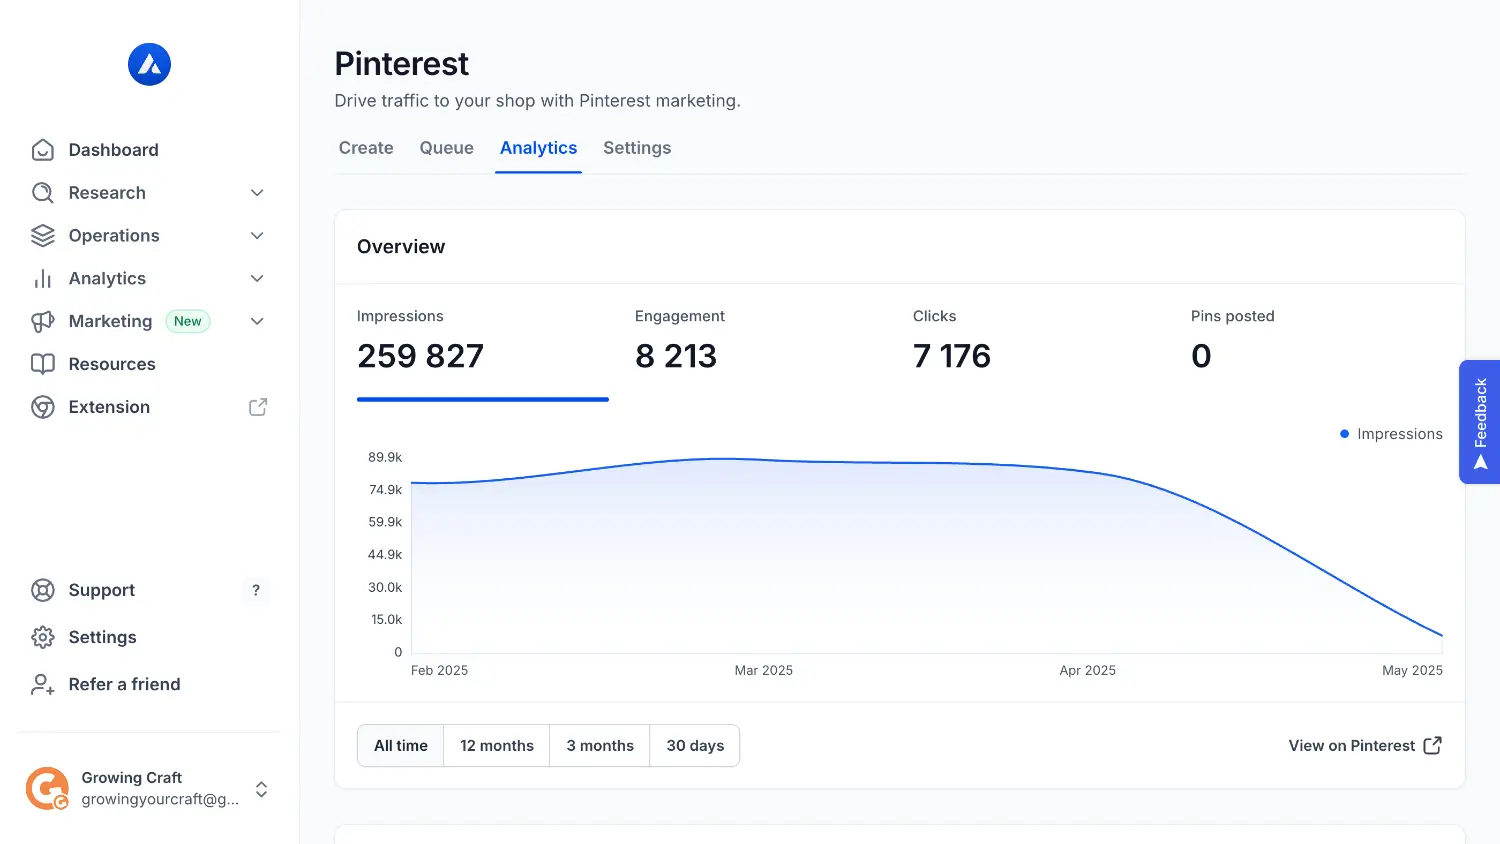Click the Refer a friend person icon
The image size is (1500, 844).
[x=42, y=684]
